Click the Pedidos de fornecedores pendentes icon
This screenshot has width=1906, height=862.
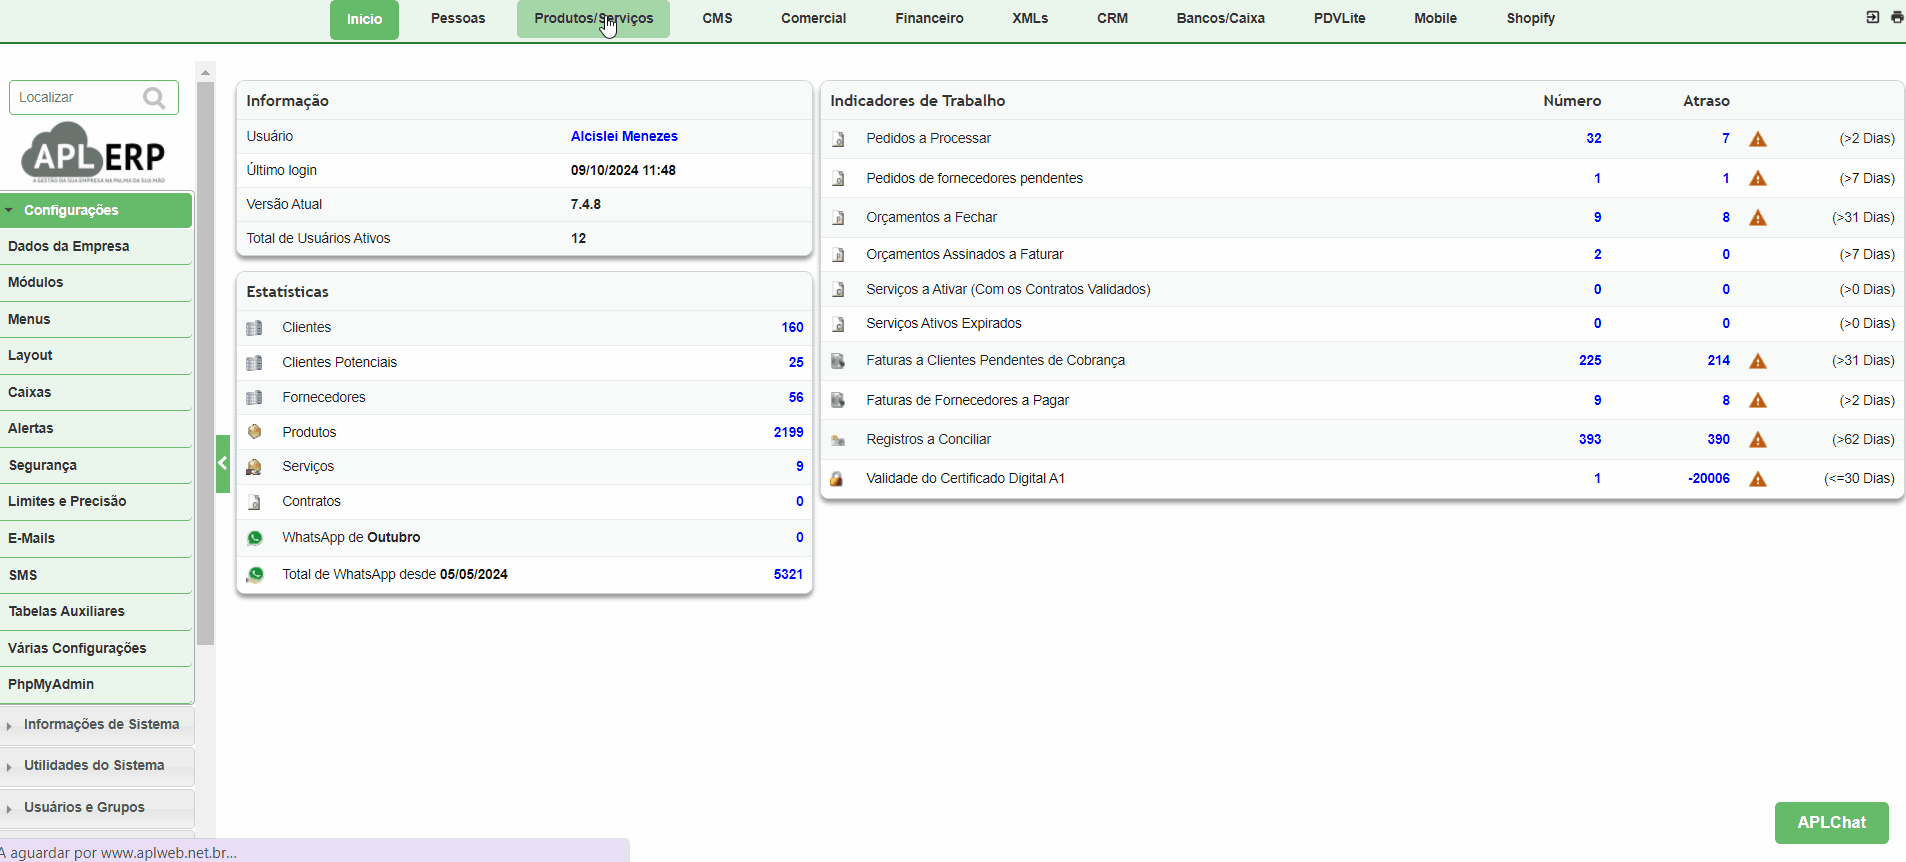838,179
